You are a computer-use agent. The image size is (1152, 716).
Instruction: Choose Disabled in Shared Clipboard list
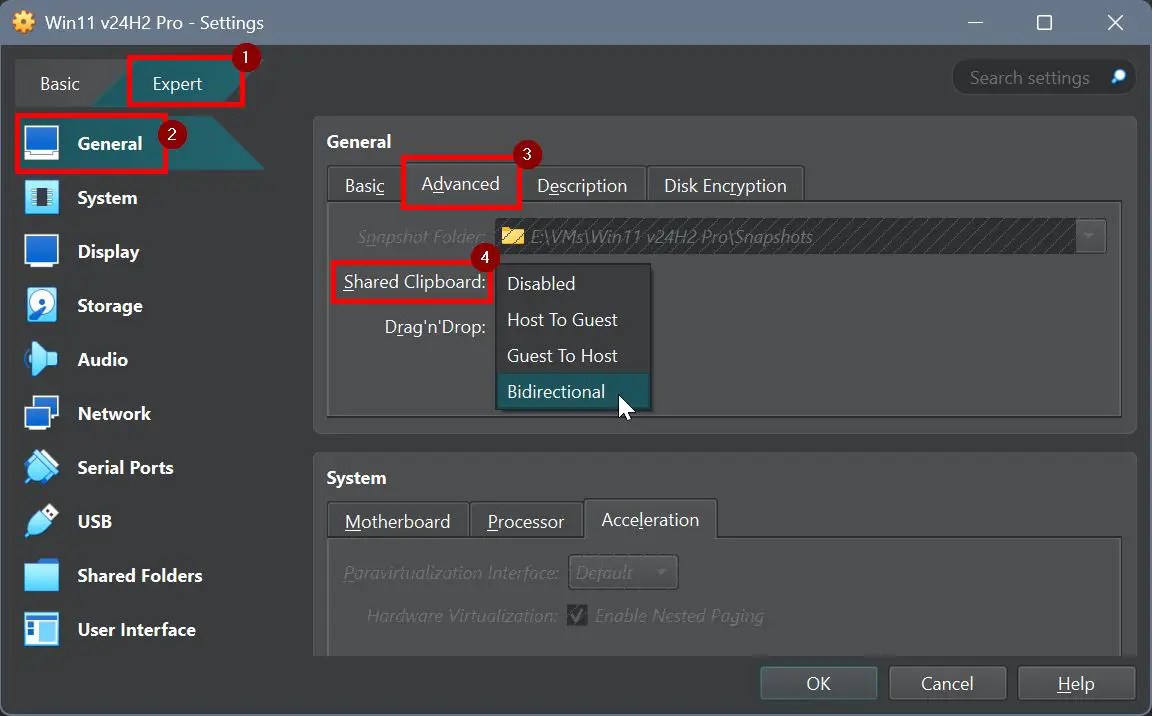pyautogui.click(x=573, y=283)
